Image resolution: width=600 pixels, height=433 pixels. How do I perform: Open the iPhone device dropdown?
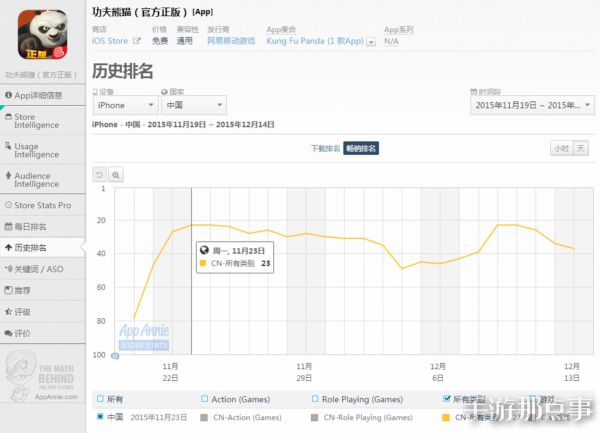pyautogui.click(x=126, y=105)
